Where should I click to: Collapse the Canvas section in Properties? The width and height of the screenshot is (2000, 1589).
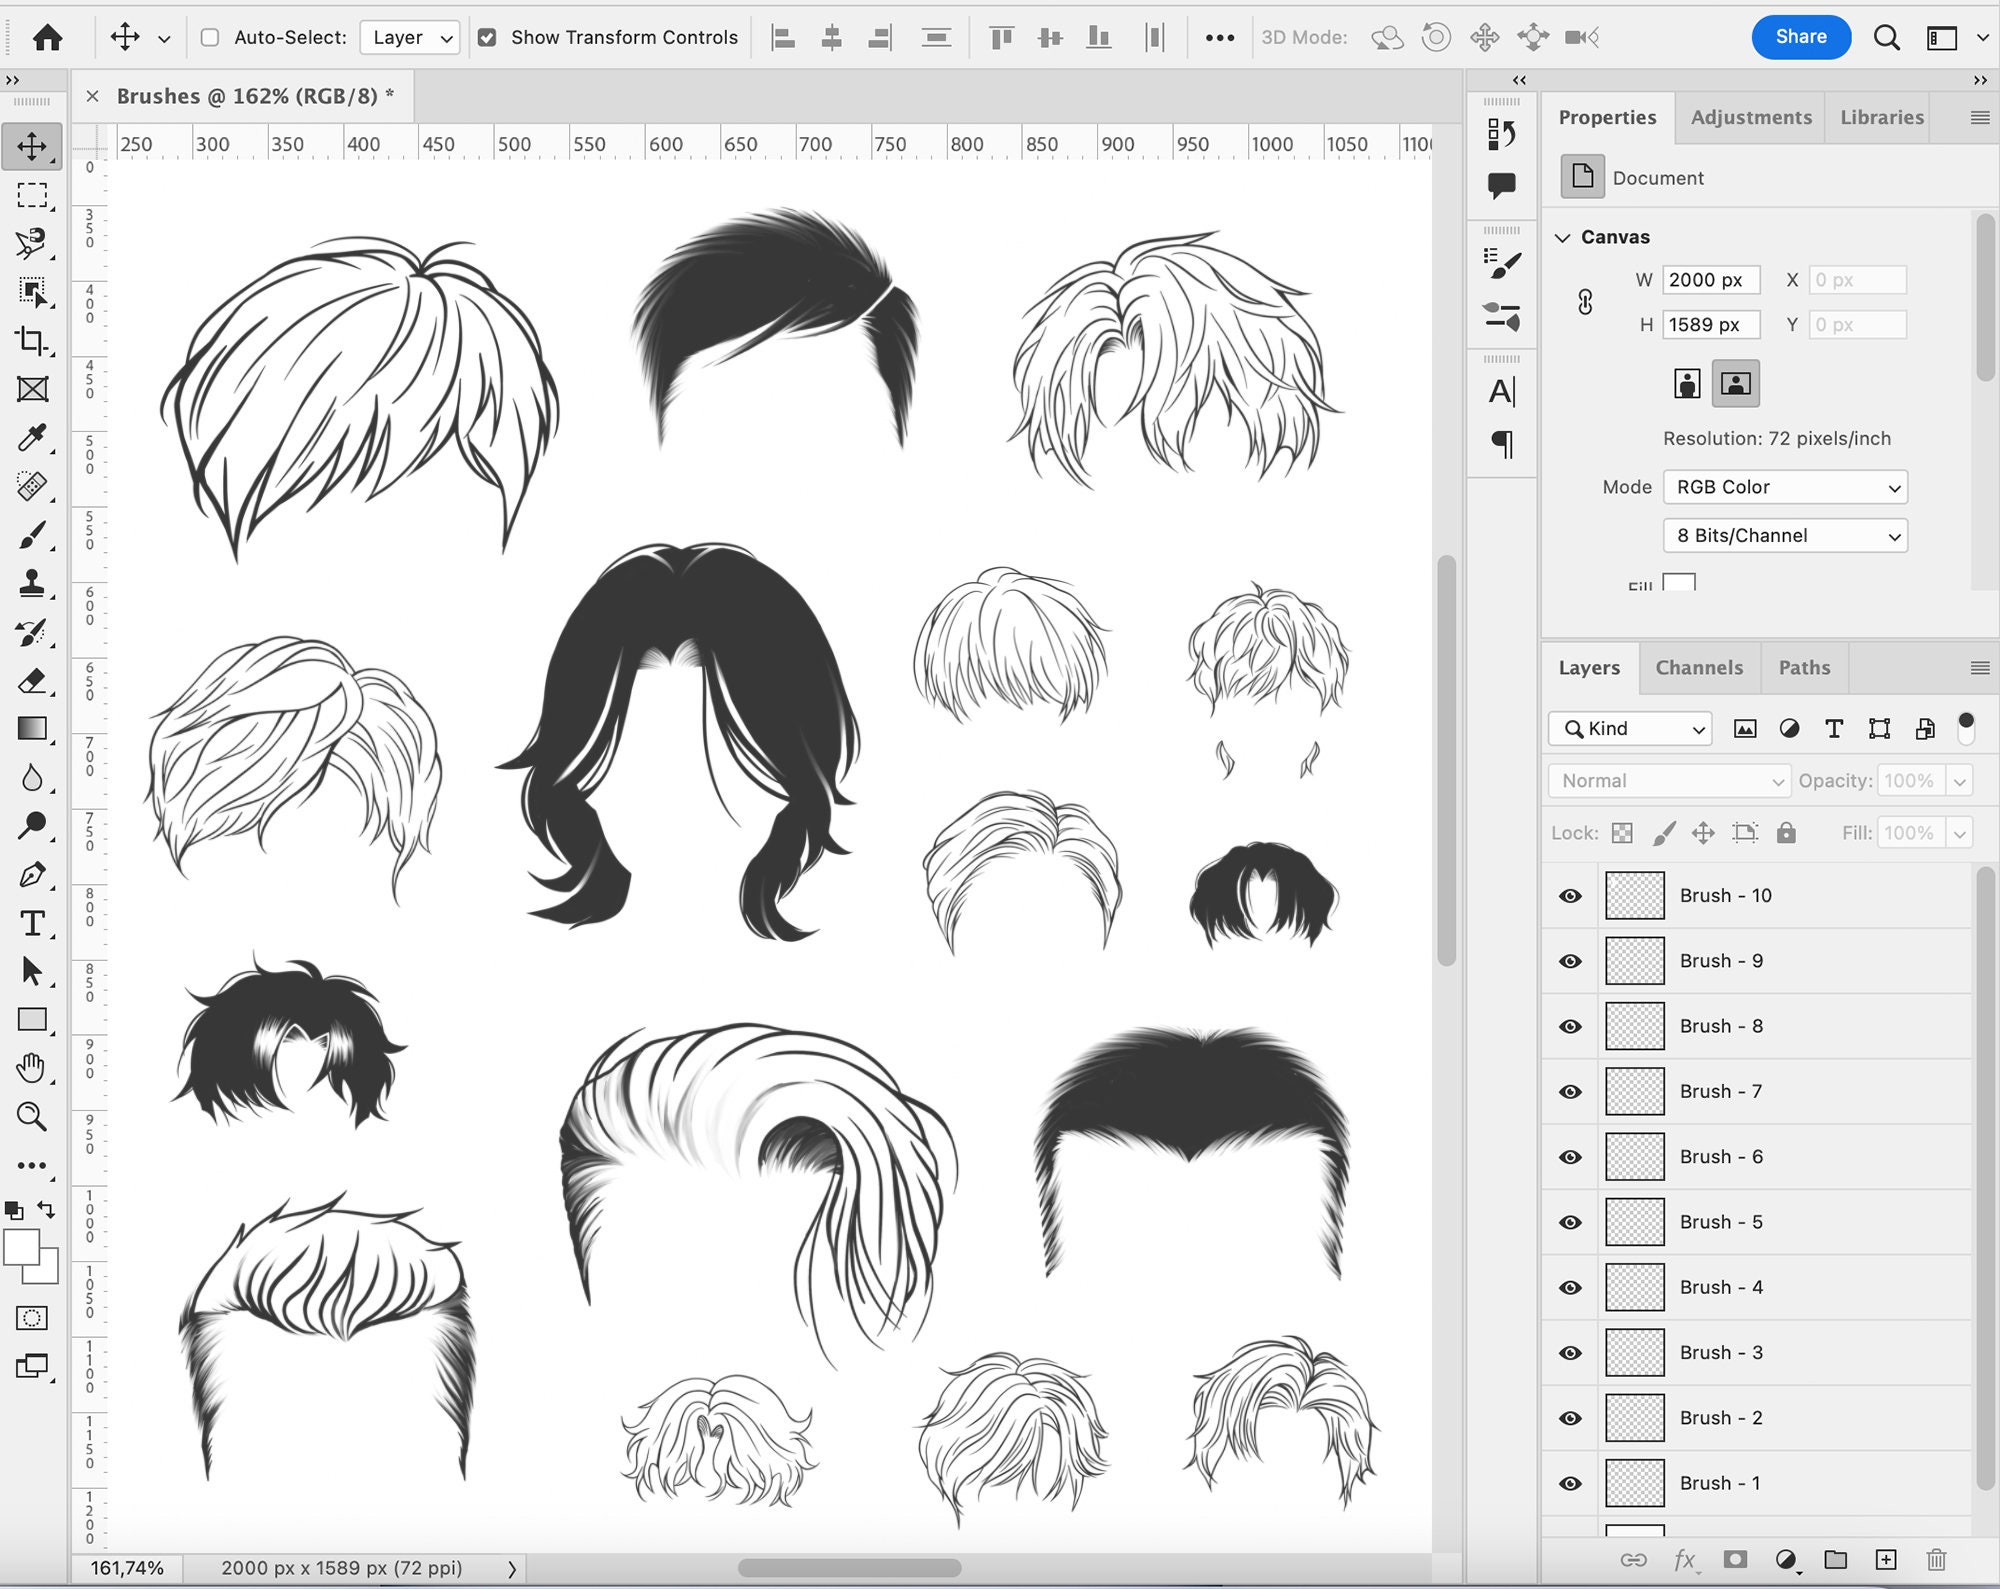1563,237
